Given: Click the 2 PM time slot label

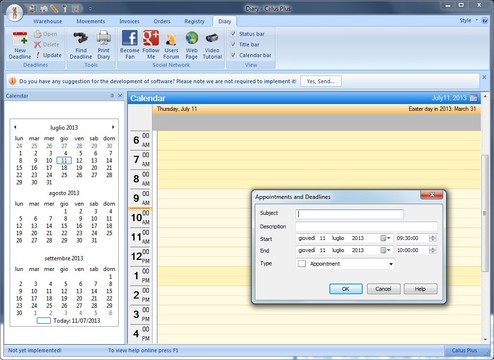Looking at the screenshot, I should click(140, 295).
